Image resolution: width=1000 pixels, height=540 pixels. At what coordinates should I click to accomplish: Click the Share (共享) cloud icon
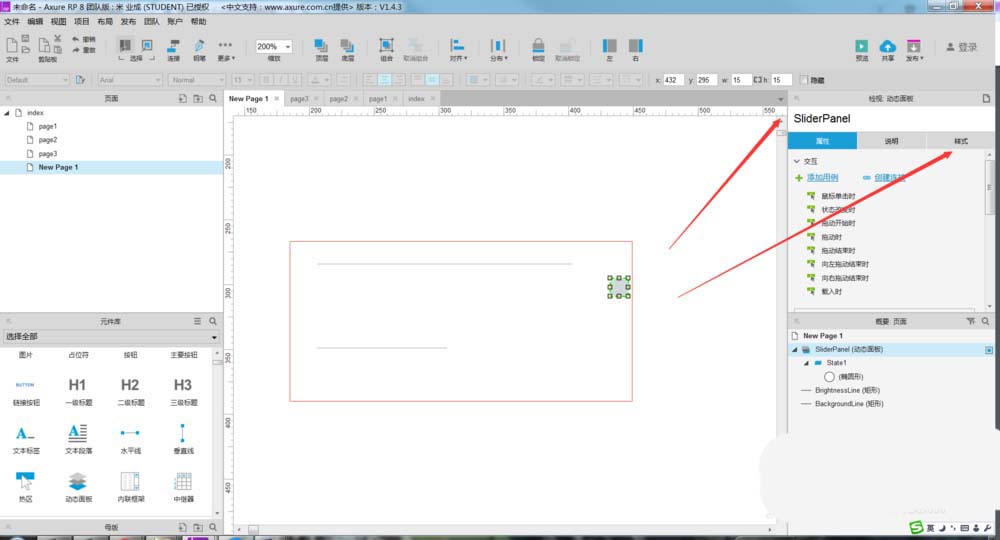[887, 46]
